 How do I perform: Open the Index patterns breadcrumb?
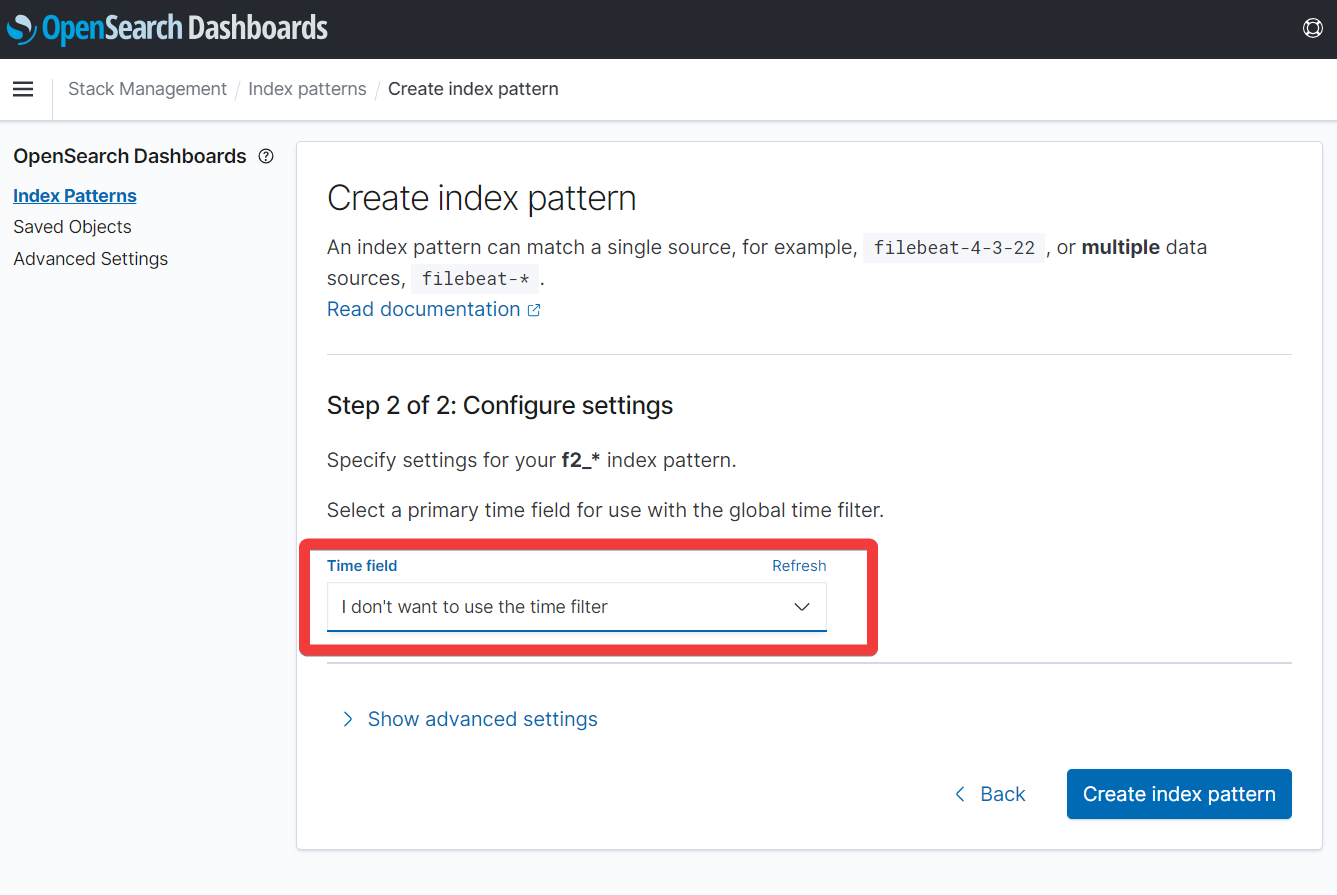click(307, 88)
